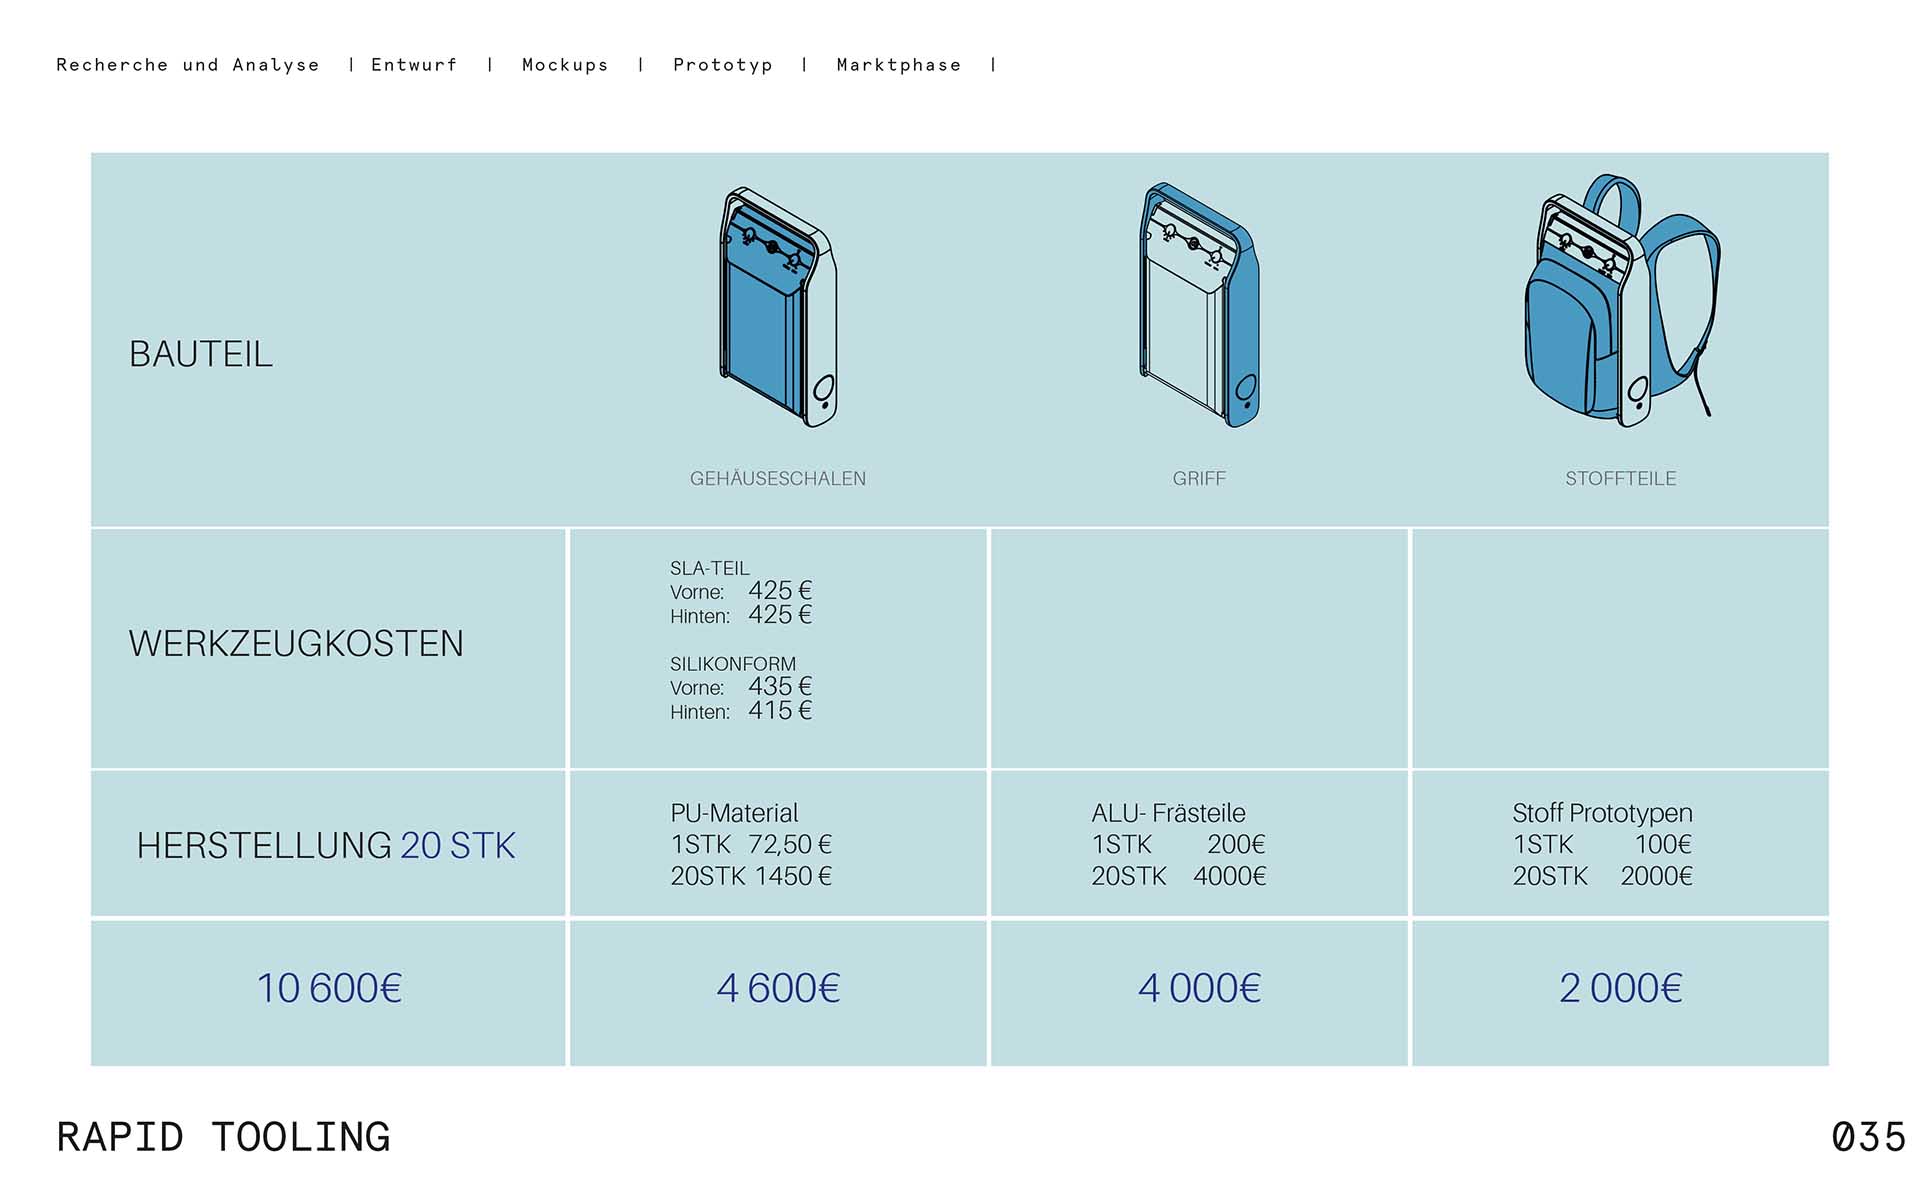Click the GRIFF caption label
The height and width of the screenshot is (1177, 1920).
click(x=1199, y=479)
